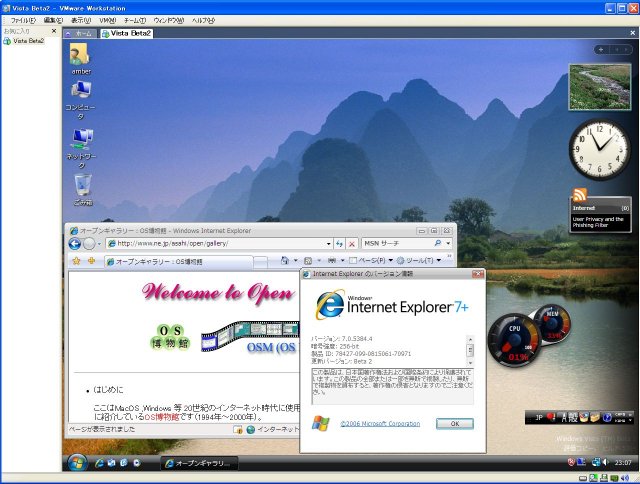Switch to the ホーム tab

[x=80, y=33]
